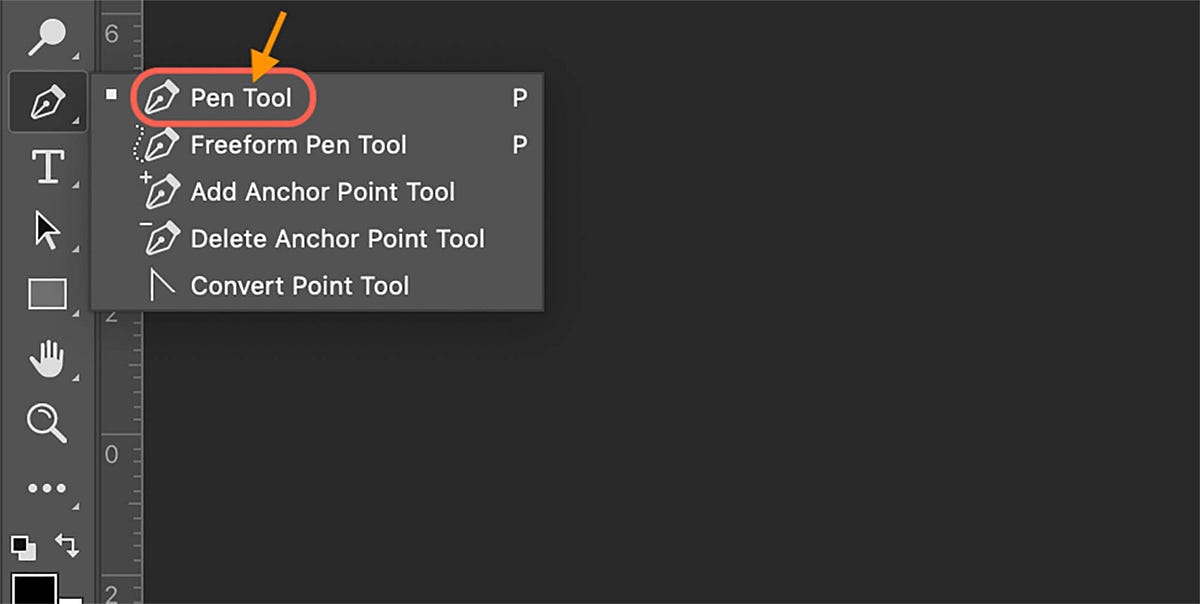Screen dimensions: 1200x604
Task: Open the Edit Toolbar three-dots button
Action: click(x=46, y=488)
